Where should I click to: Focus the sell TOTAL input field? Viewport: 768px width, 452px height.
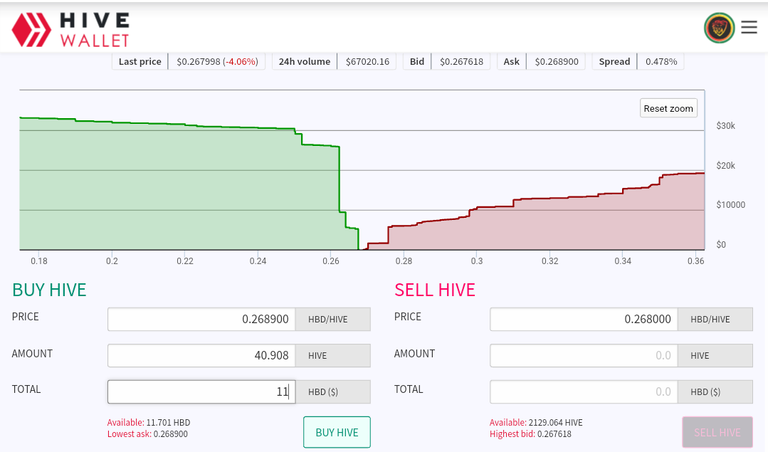click(584, 392)
